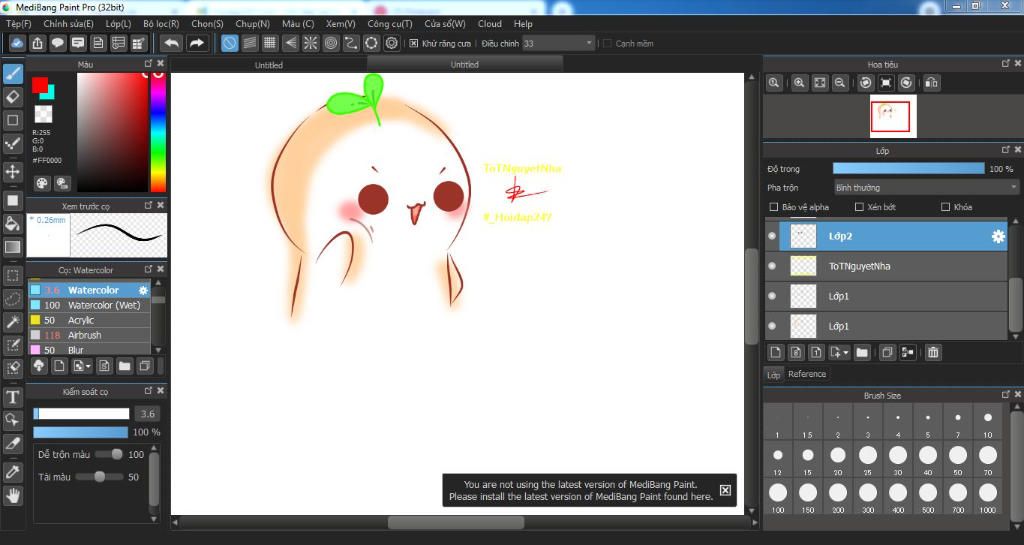Open the add-layer dropdown arrow in layer panel
Screen dimensions: 1024x545
coord(846,353)
